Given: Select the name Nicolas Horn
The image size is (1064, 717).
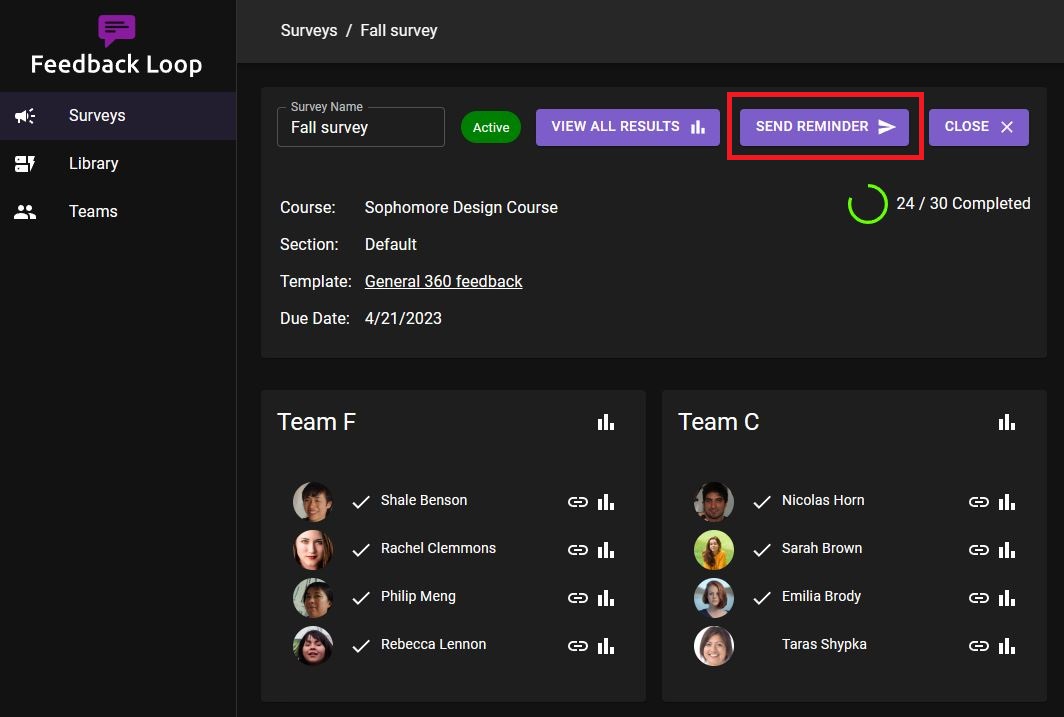Looking at the screenshot, I should click(823, 501).
